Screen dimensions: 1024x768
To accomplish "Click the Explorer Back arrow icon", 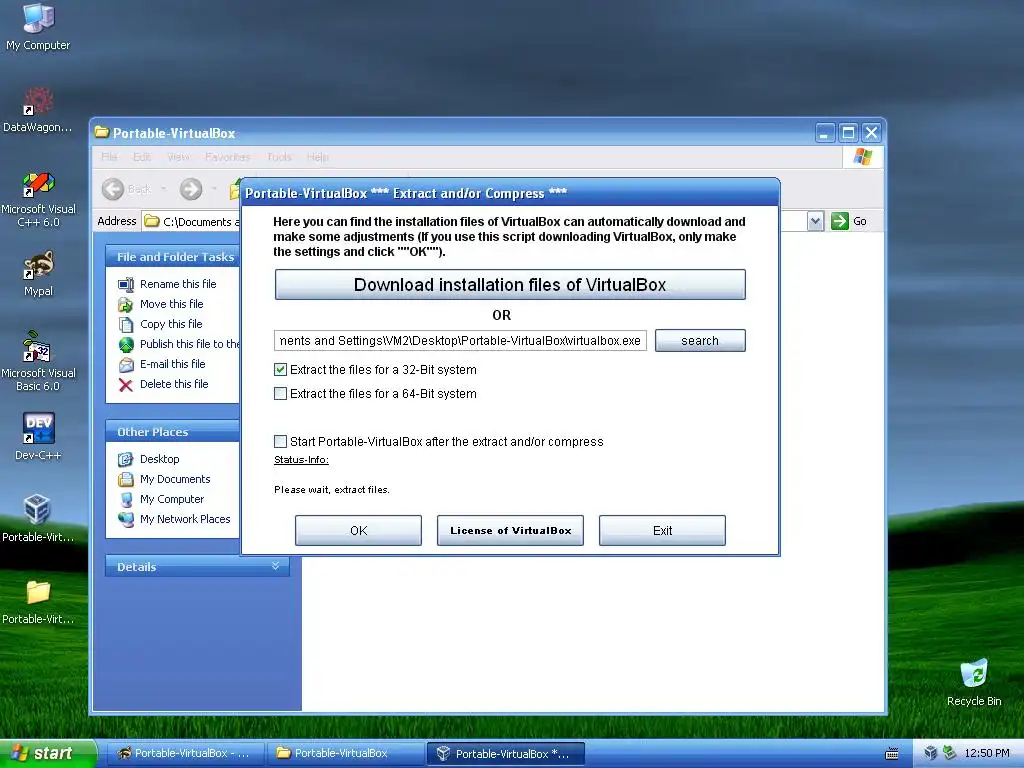I will pos(113,189).
